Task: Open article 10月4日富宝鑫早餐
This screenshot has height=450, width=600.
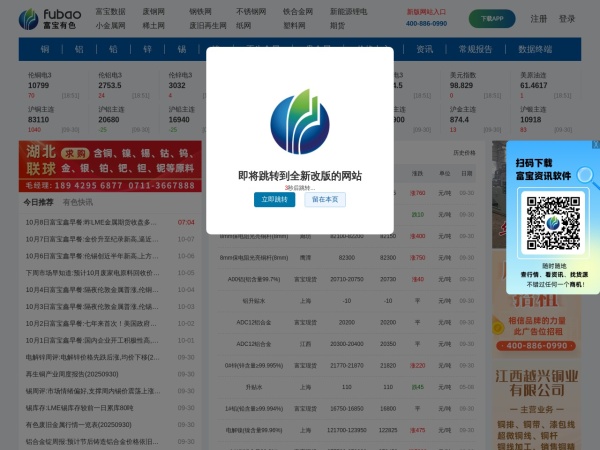Action: [x=92, y=290]
